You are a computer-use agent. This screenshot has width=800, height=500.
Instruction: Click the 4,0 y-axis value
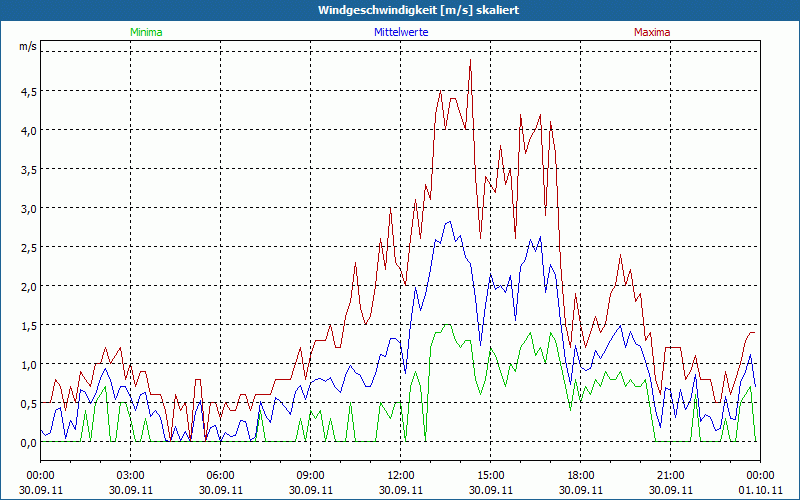(29, 131)
